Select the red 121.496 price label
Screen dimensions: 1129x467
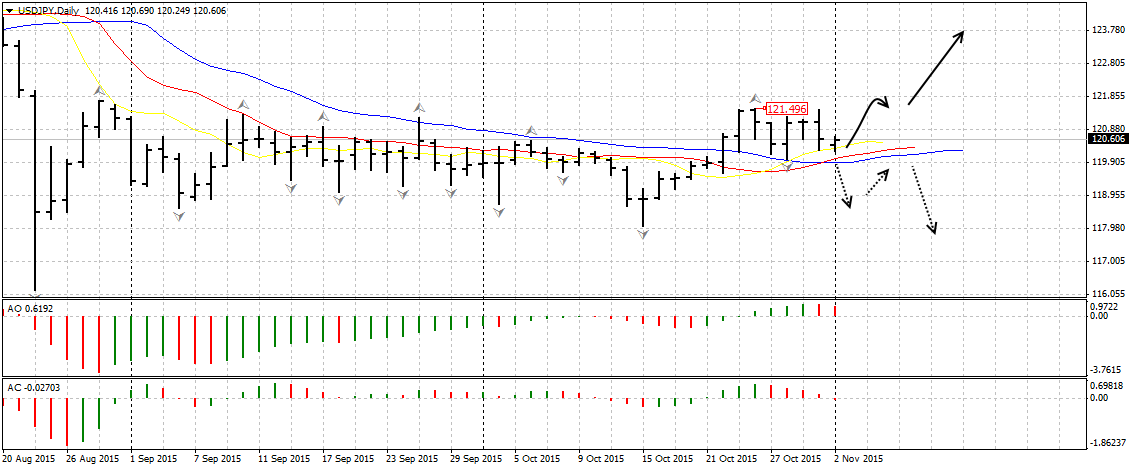click(x=786, y=109)
